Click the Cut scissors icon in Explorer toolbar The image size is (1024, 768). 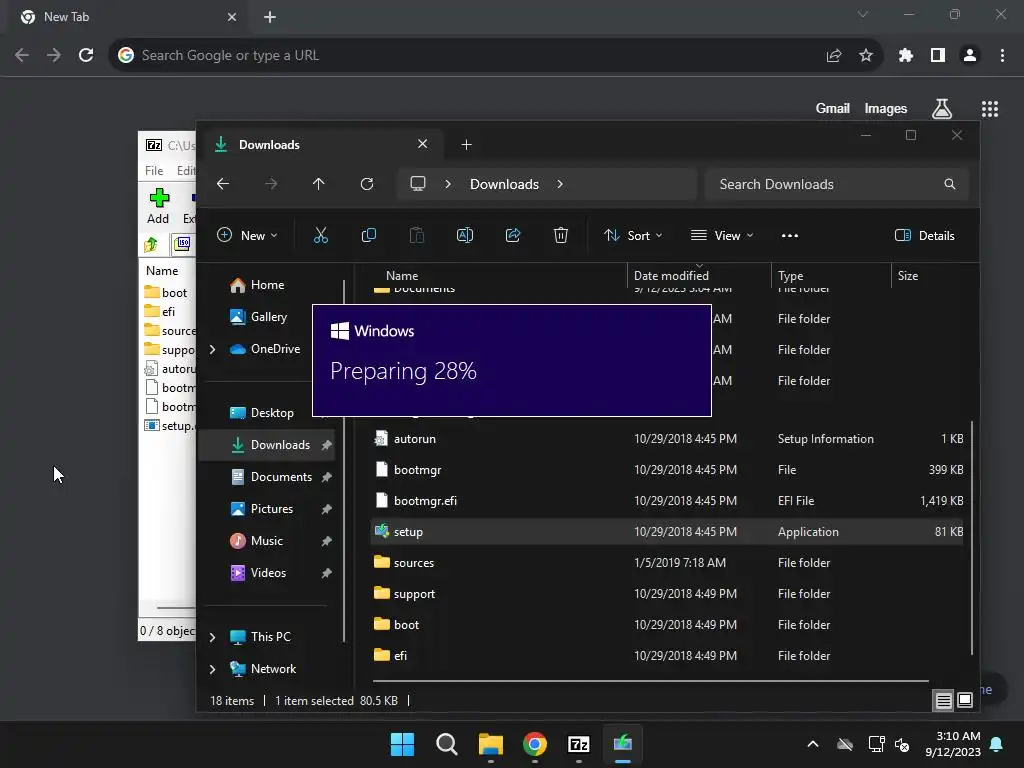[321, 235]
